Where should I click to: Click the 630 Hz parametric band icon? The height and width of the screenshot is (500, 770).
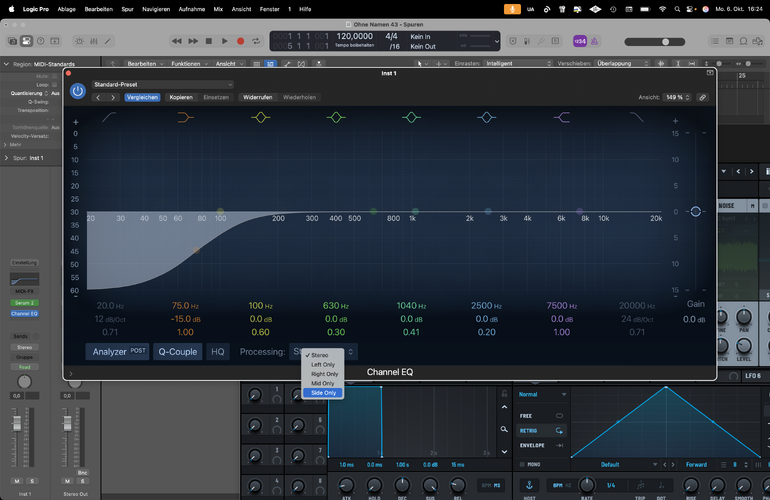[335, 118]
